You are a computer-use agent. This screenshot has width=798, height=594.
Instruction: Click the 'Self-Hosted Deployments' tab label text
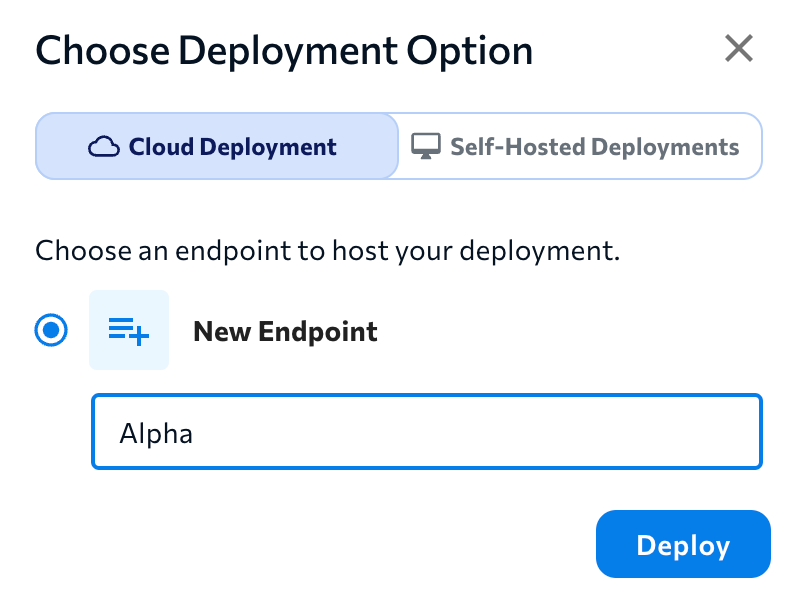594,148
